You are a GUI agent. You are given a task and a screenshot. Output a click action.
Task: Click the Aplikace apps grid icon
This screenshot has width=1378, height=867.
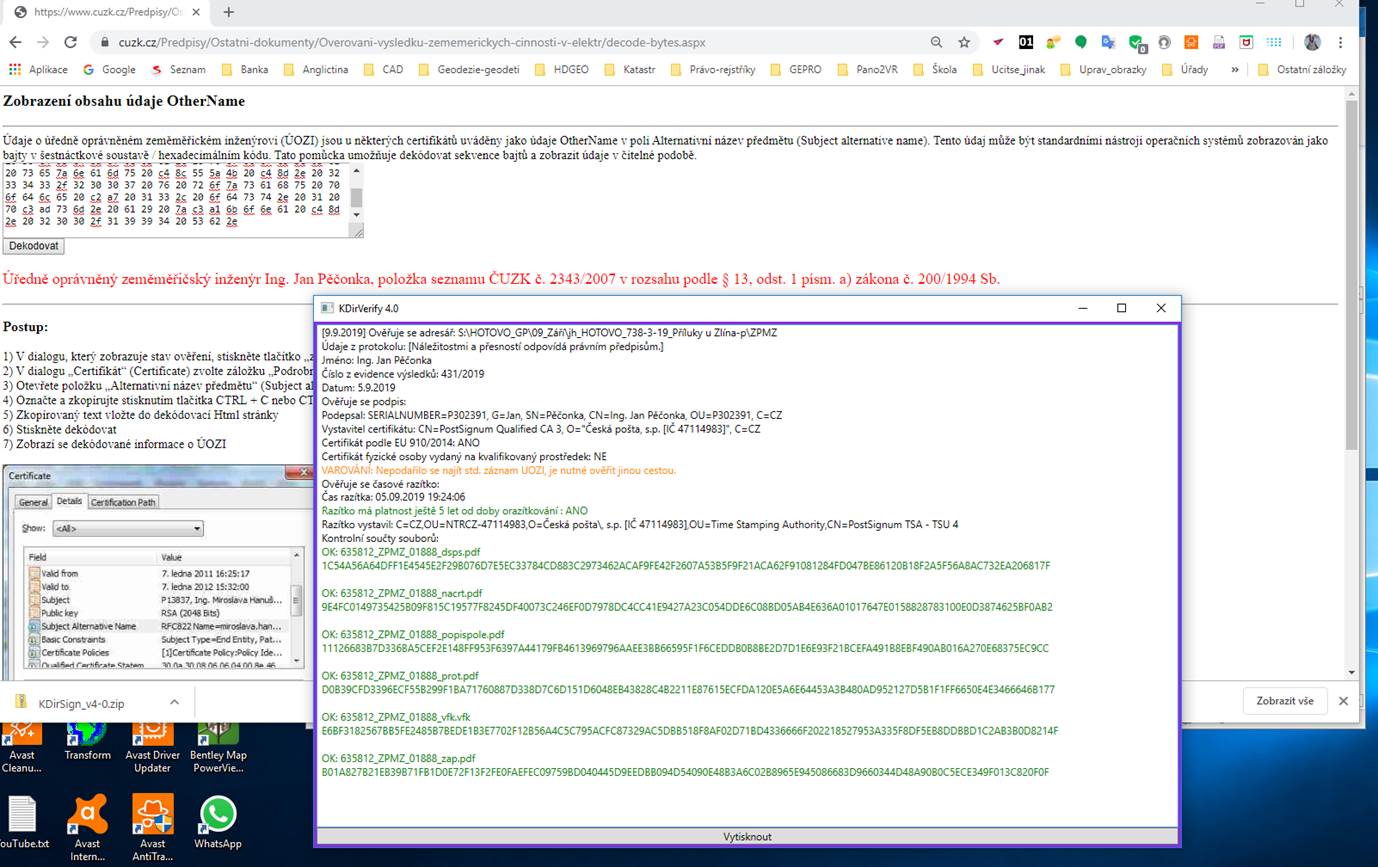14,70
